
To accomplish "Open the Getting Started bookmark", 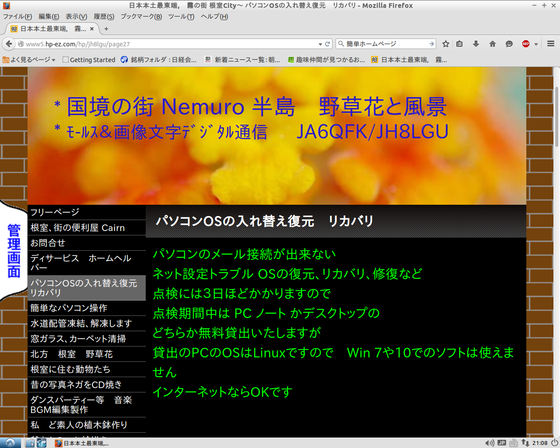I will pyautogui.click(x=89, y=60).
